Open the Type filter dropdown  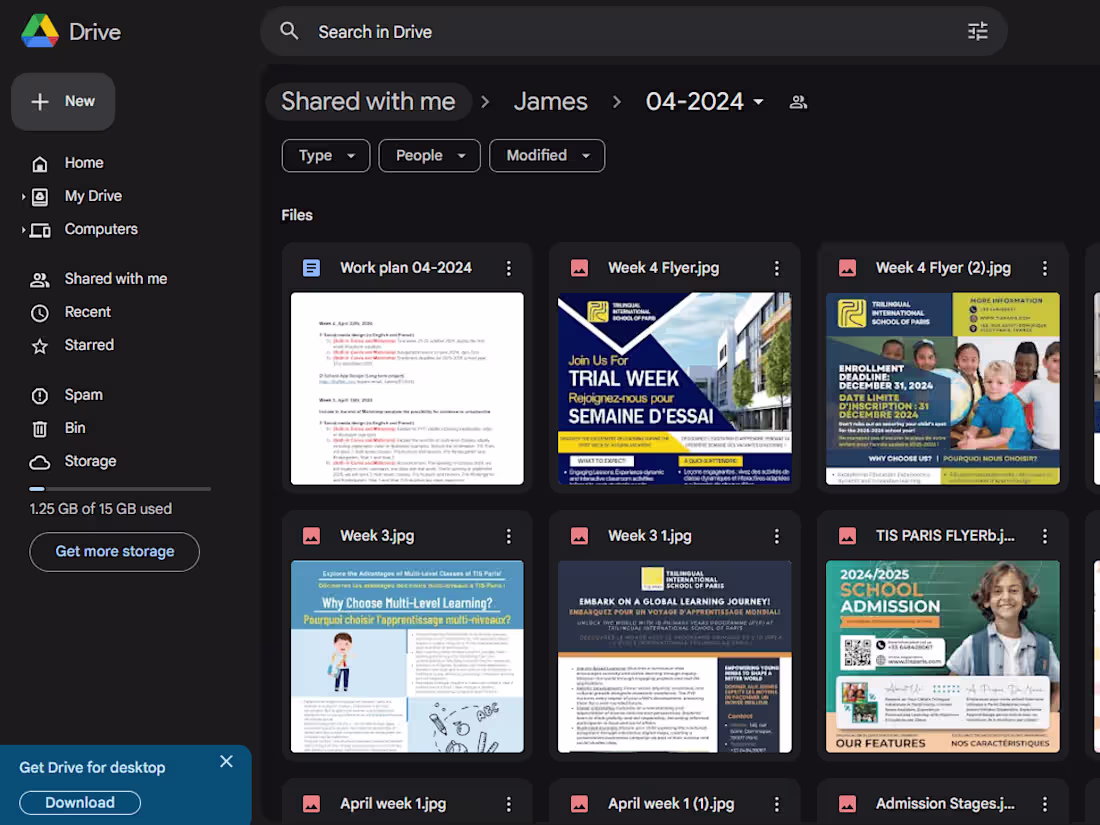[325, 155]
